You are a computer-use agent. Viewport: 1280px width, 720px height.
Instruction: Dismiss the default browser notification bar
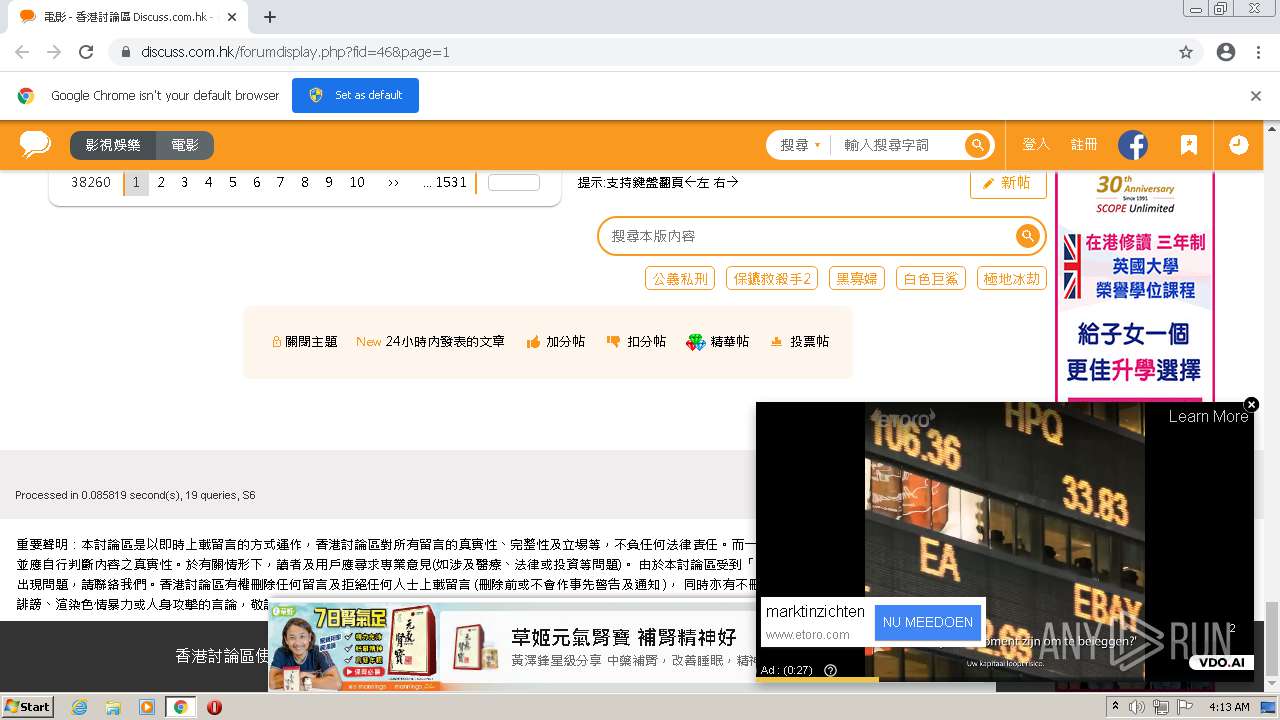tap(1256, 96)
